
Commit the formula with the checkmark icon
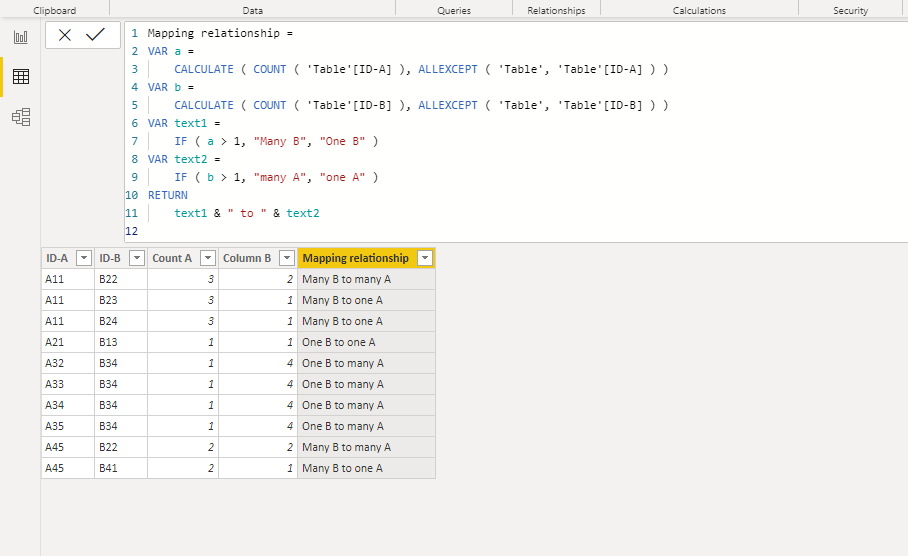(x=95, y=35)
